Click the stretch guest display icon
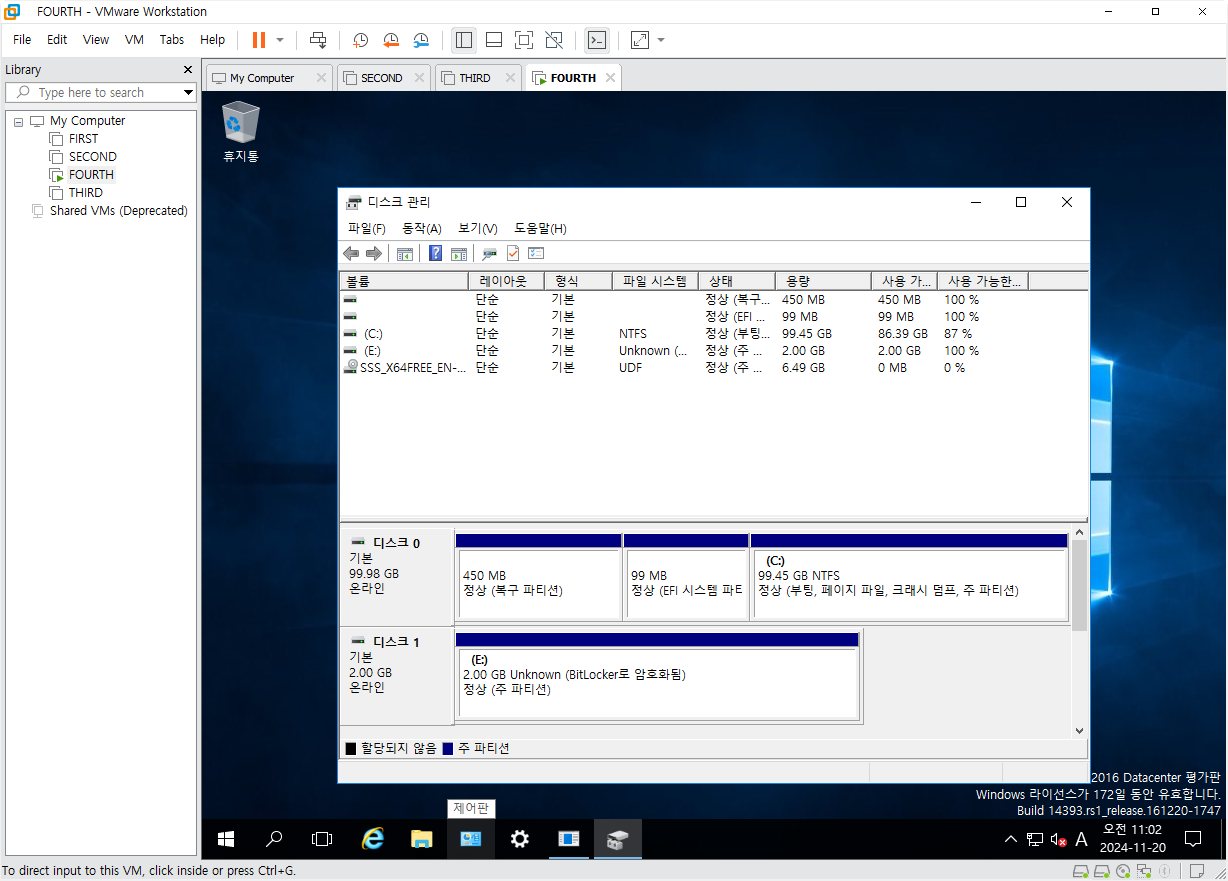Image resolution: width=1228 pixels, height=881 pixels. pyautogui.click(x=640, y=40)
